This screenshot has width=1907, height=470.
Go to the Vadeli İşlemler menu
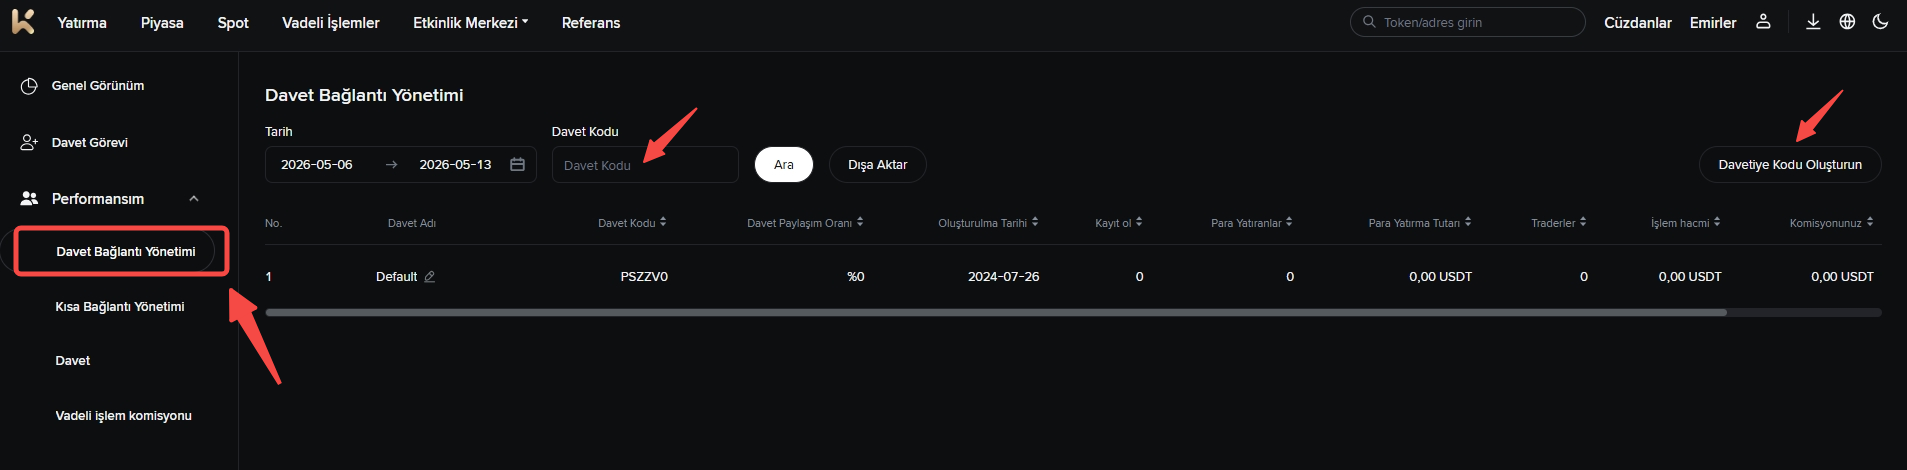331,22
